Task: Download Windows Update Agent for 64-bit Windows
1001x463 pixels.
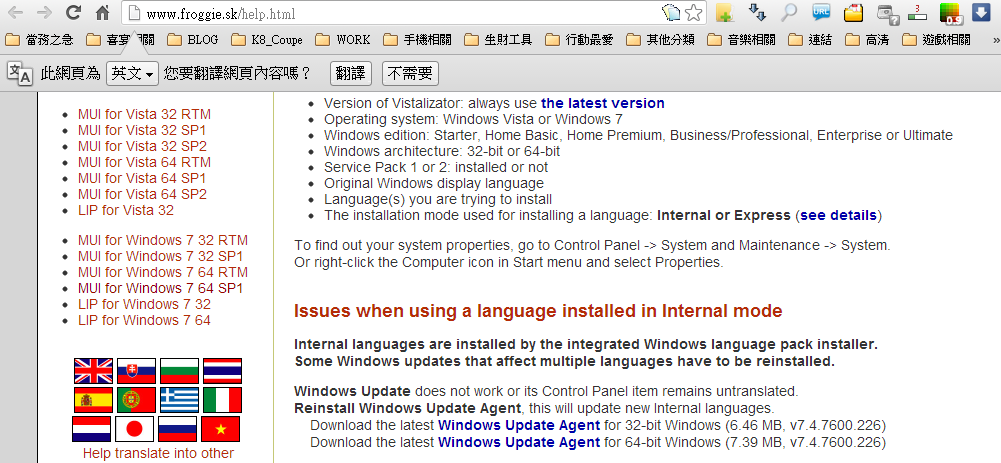Action: 519,442
